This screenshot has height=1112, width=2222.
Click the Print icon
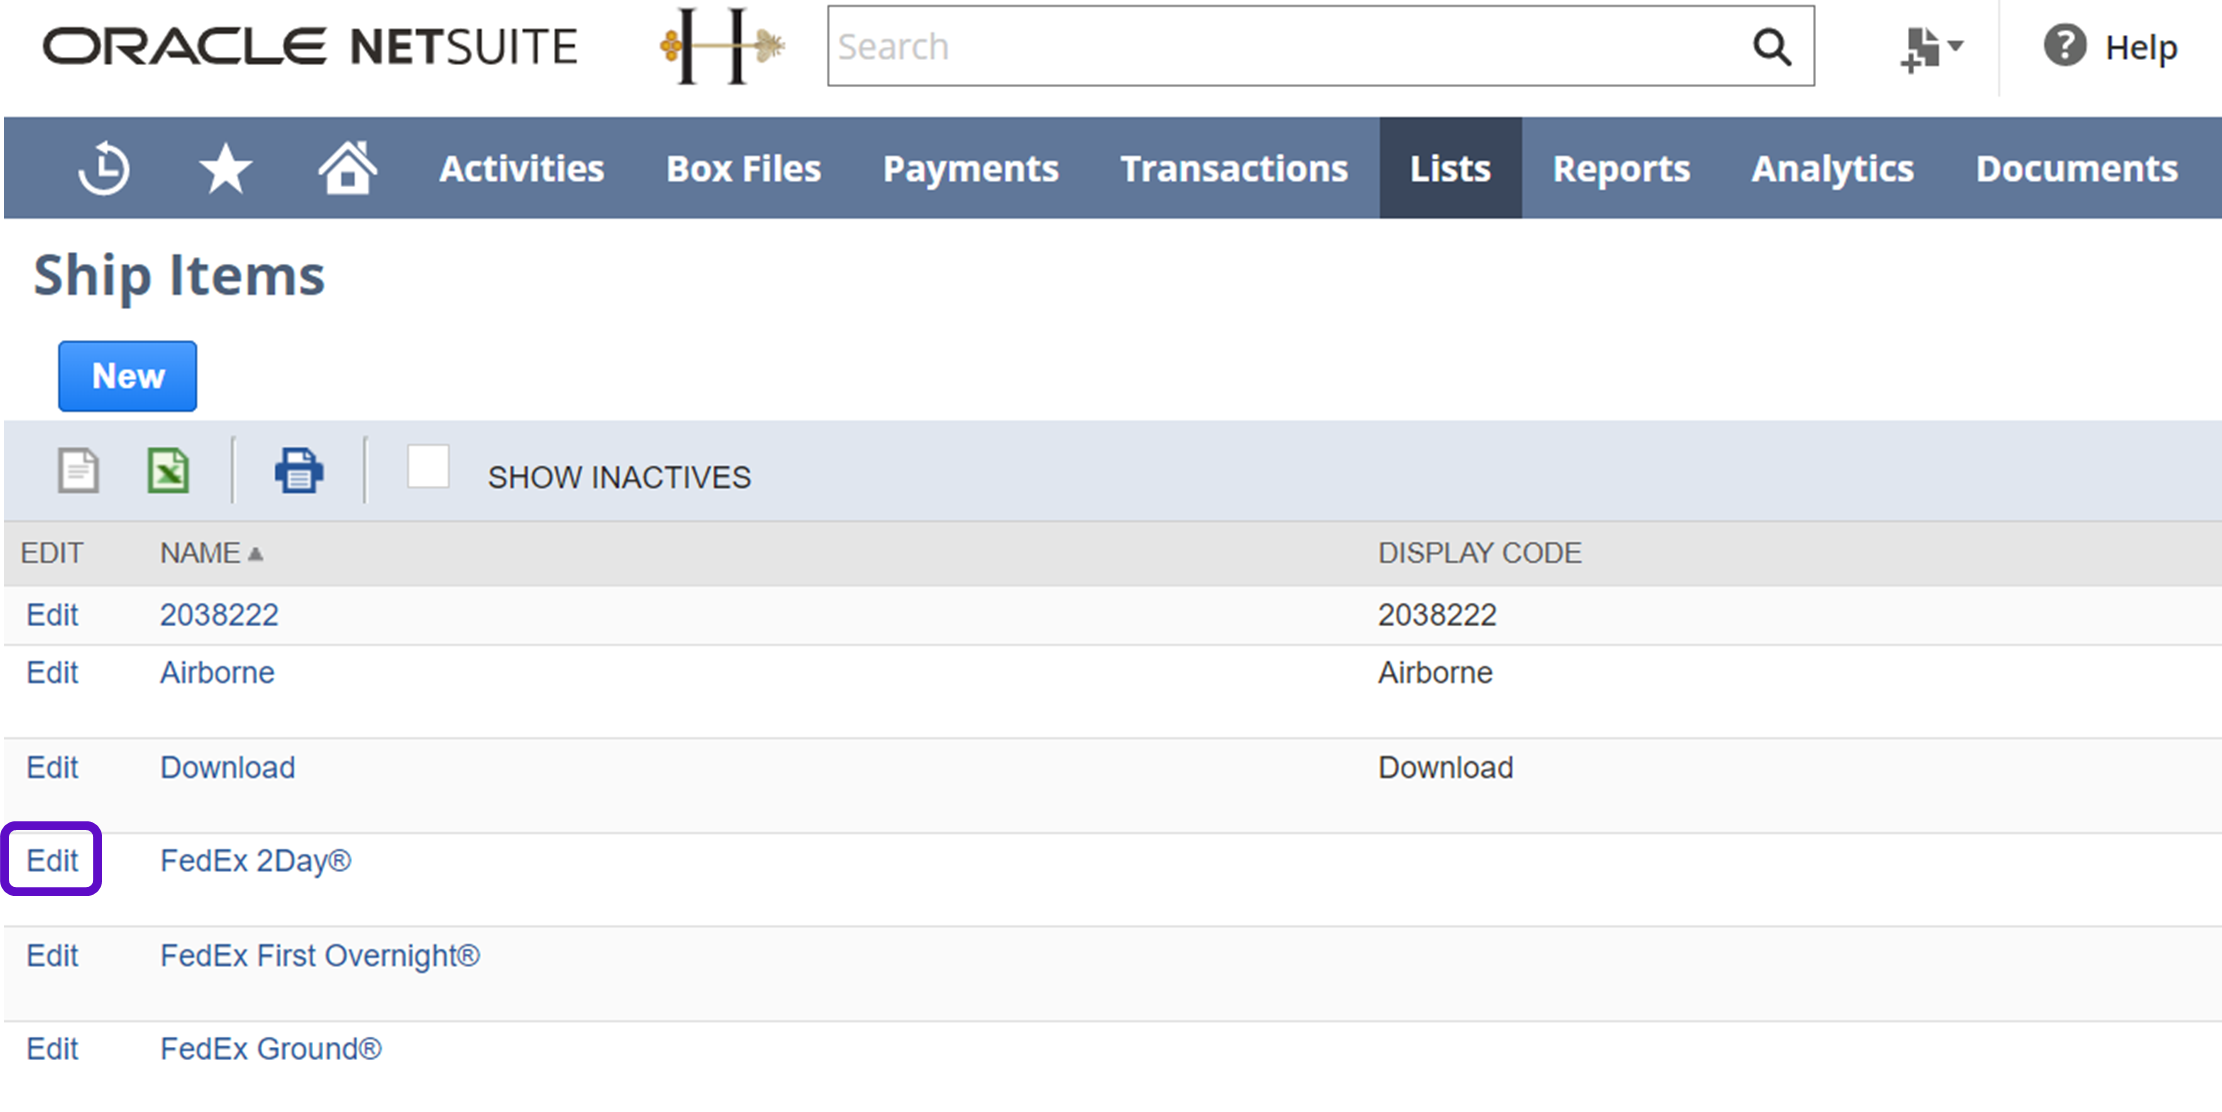point(298,471)
